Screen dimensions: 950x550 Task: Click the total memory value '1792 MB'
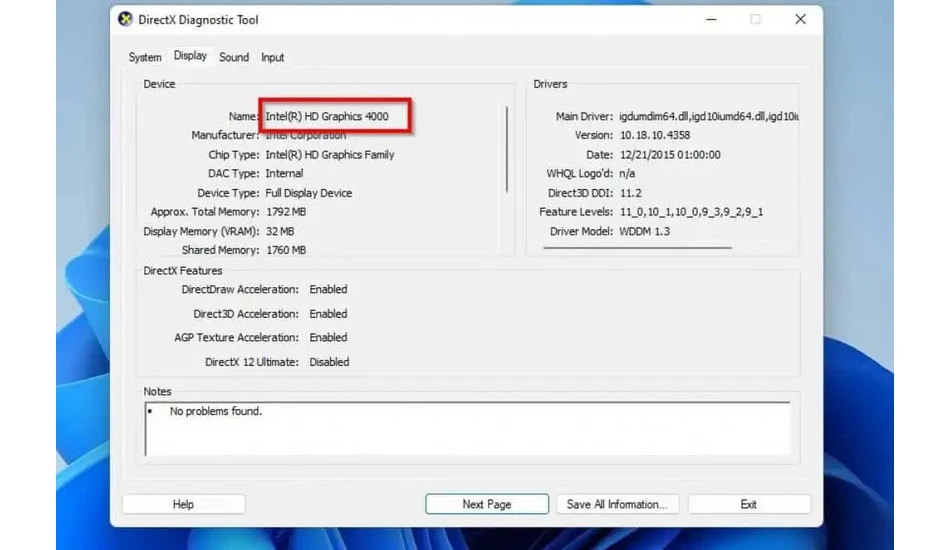pyautogui.click(x=286, y=212)
